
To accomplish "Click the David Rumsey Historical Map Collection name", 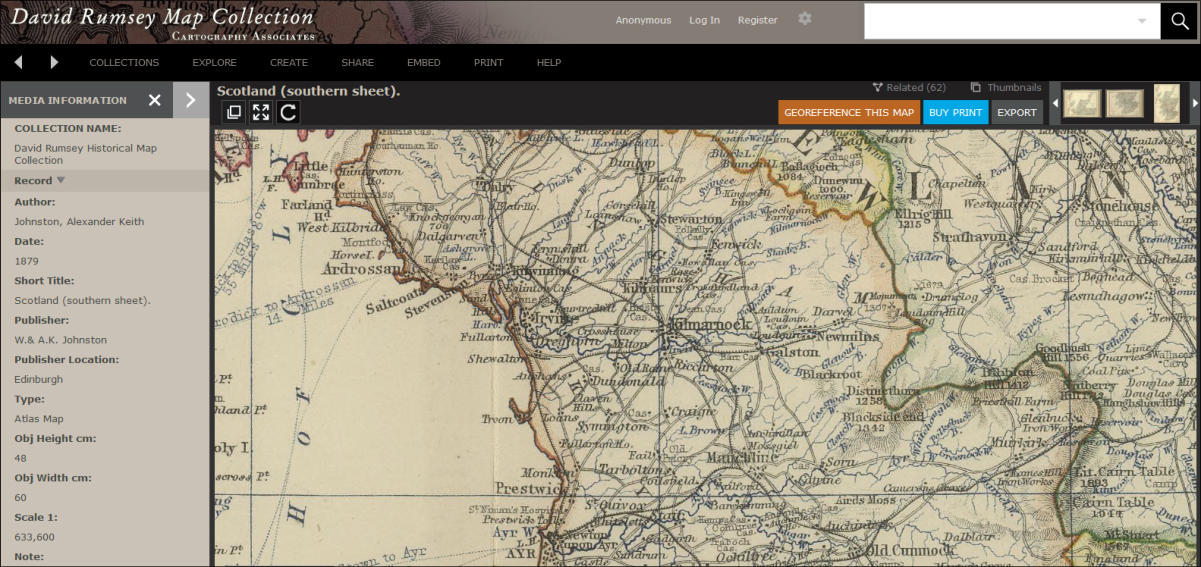I will (x=85, y=154).
